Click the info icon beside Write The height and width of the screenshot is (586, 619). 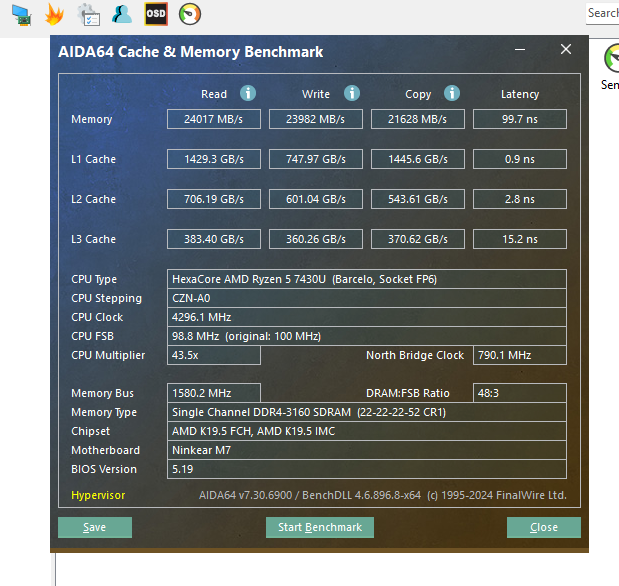352,93
